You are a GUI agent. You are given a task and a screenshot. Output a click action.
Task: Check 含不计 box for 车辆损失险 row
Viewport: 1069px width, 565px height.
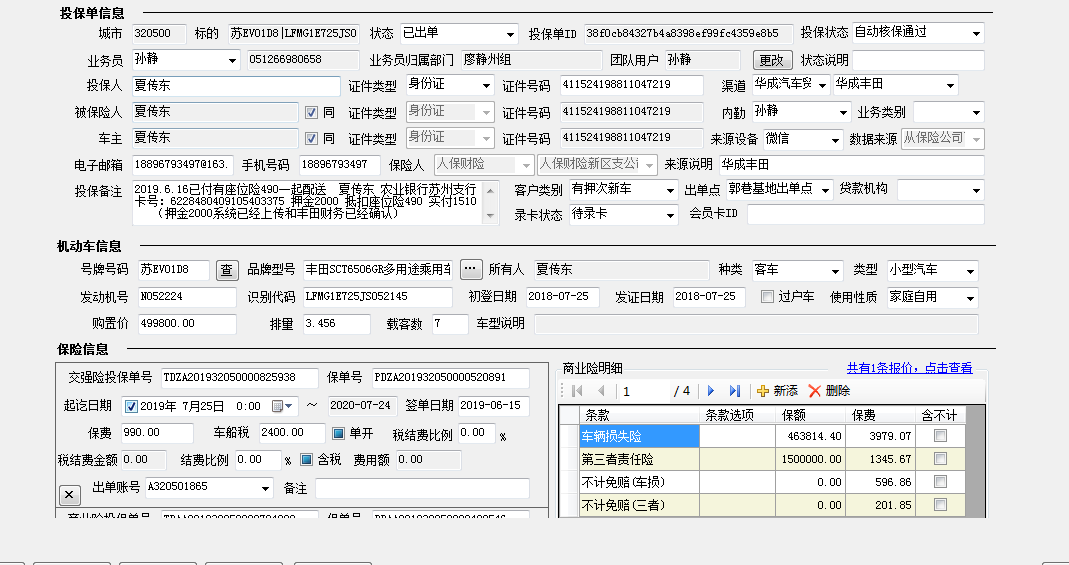click(x=939, y=436)
